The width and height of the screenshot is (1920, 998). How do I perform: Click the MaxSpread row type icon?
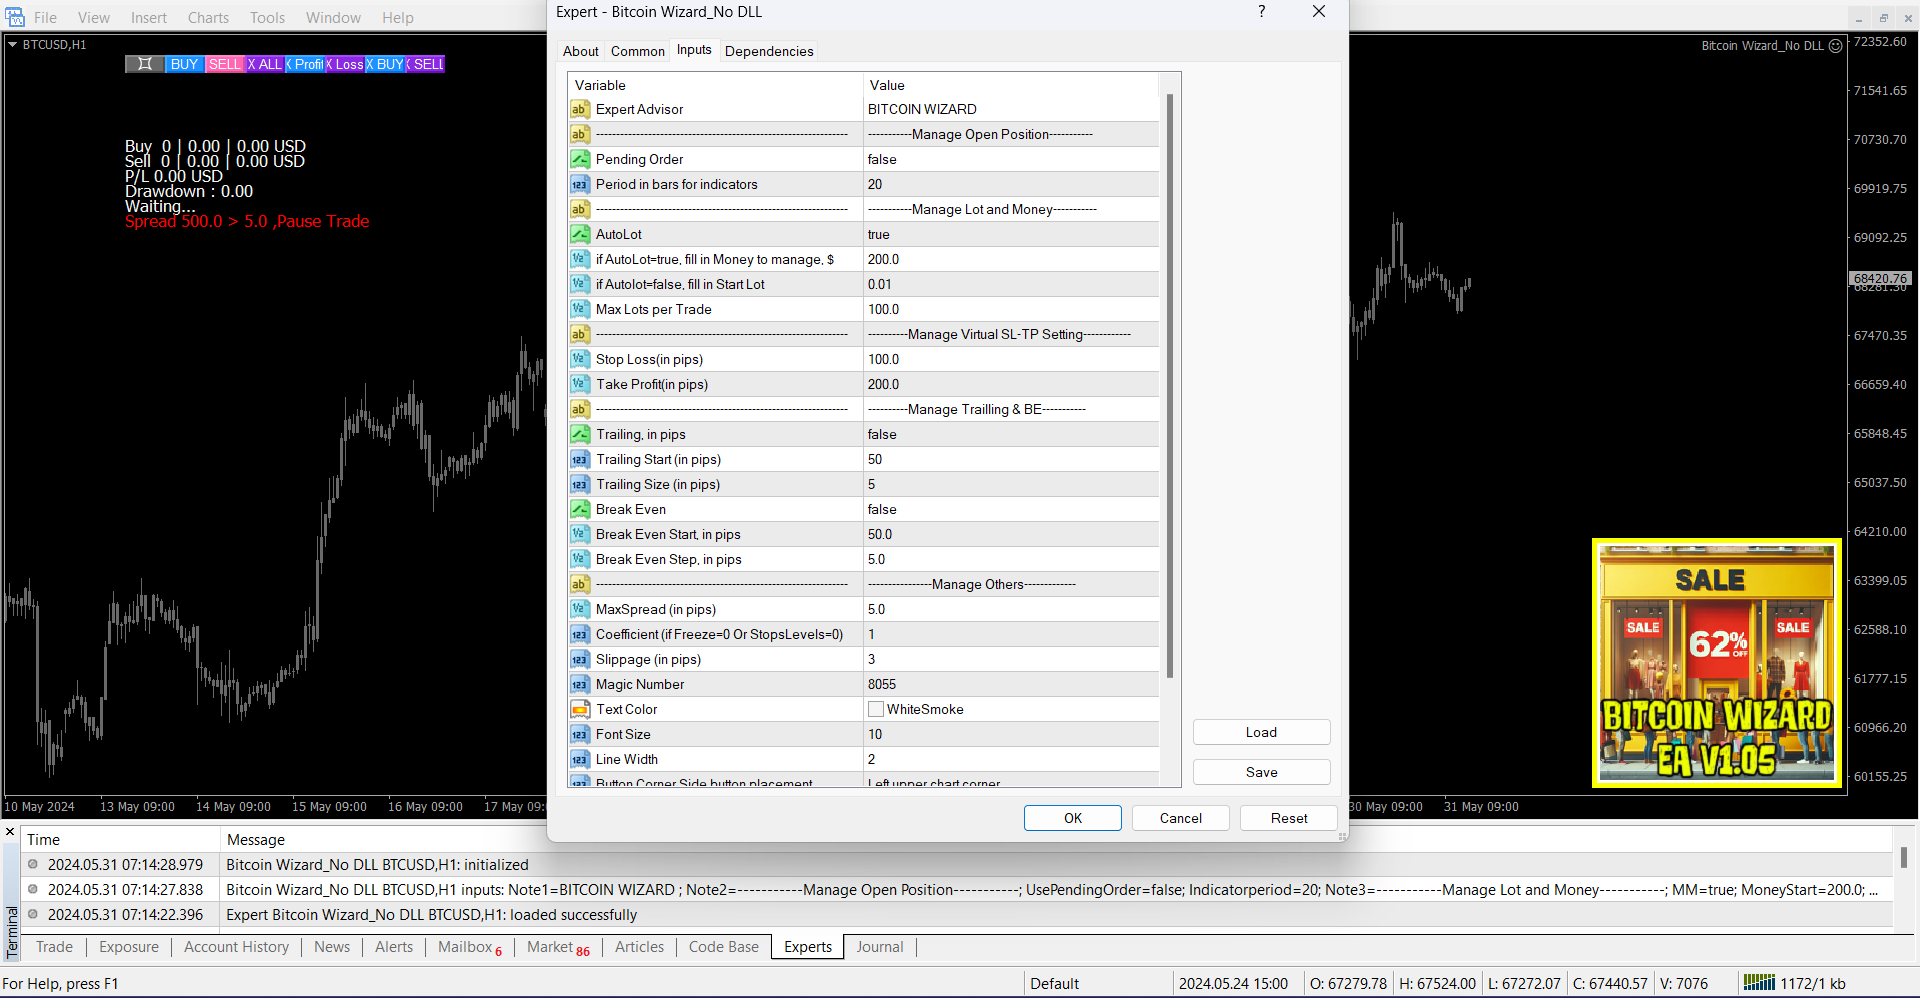[580, 609]
